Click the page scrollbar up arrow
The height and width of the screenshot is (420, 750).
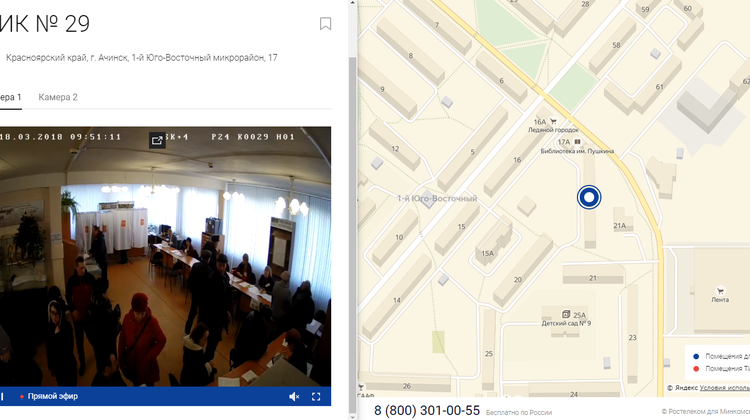pyautogui.click(x=353, y=3)
